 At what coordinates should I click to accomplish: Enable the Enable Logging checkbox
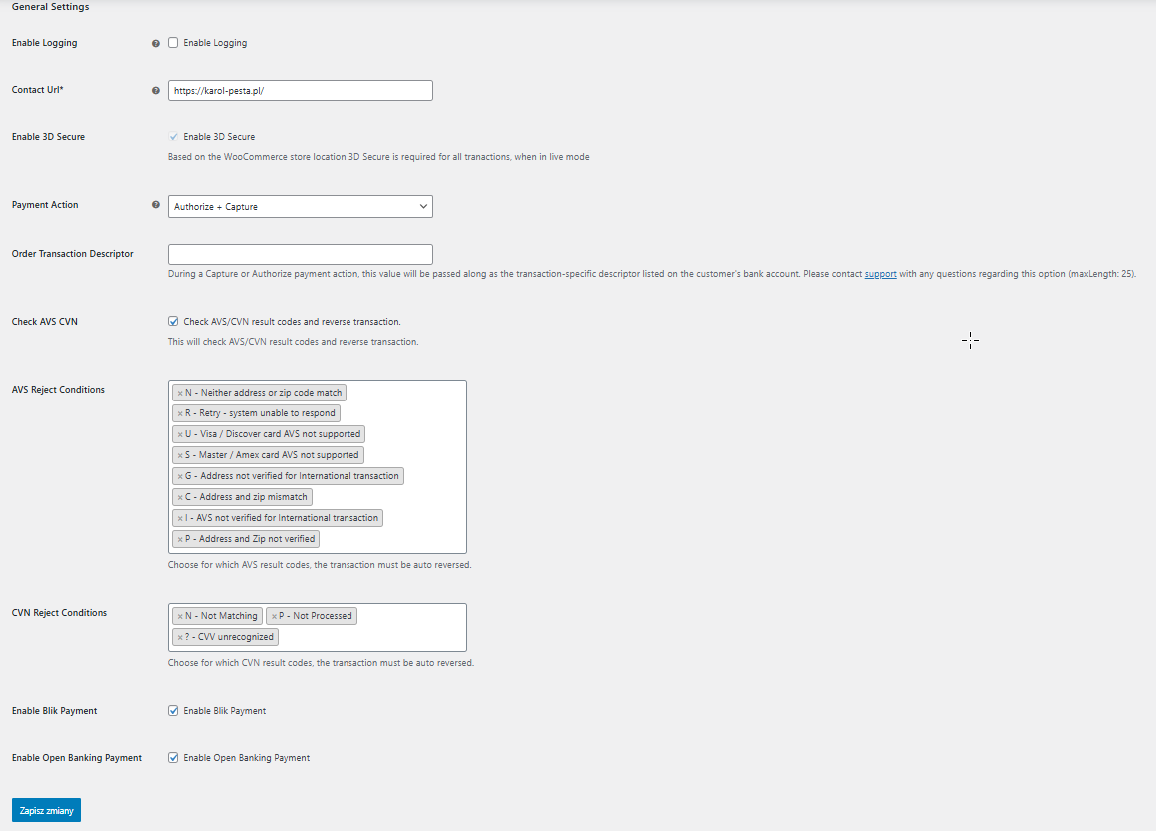(172, 43)
